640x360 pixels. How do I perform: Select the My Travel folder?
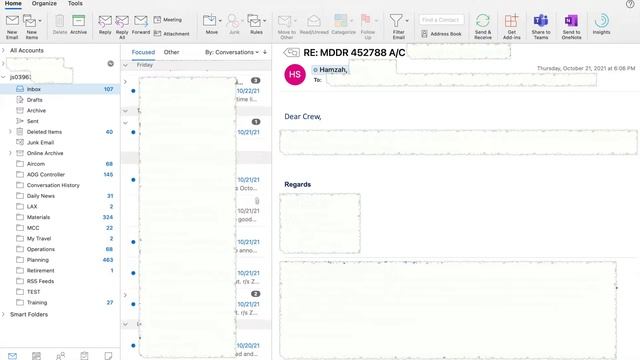coord(60,238)
